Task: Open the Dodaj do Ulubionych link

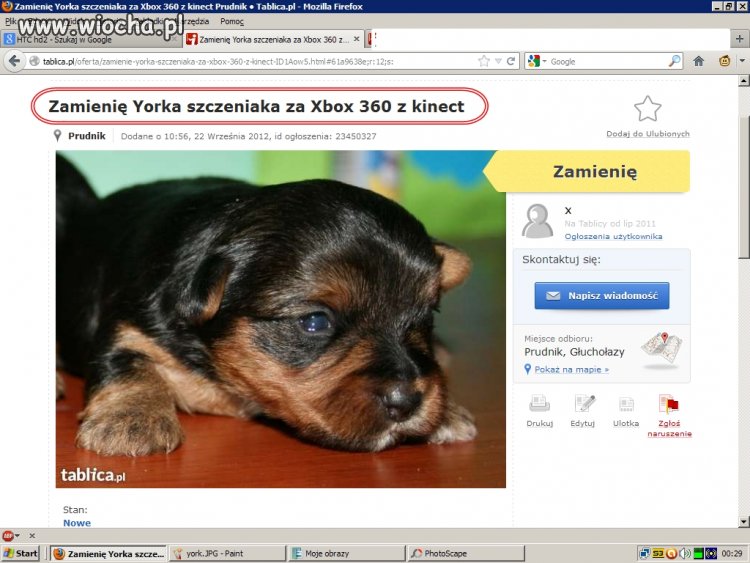Action: (648, 134)
